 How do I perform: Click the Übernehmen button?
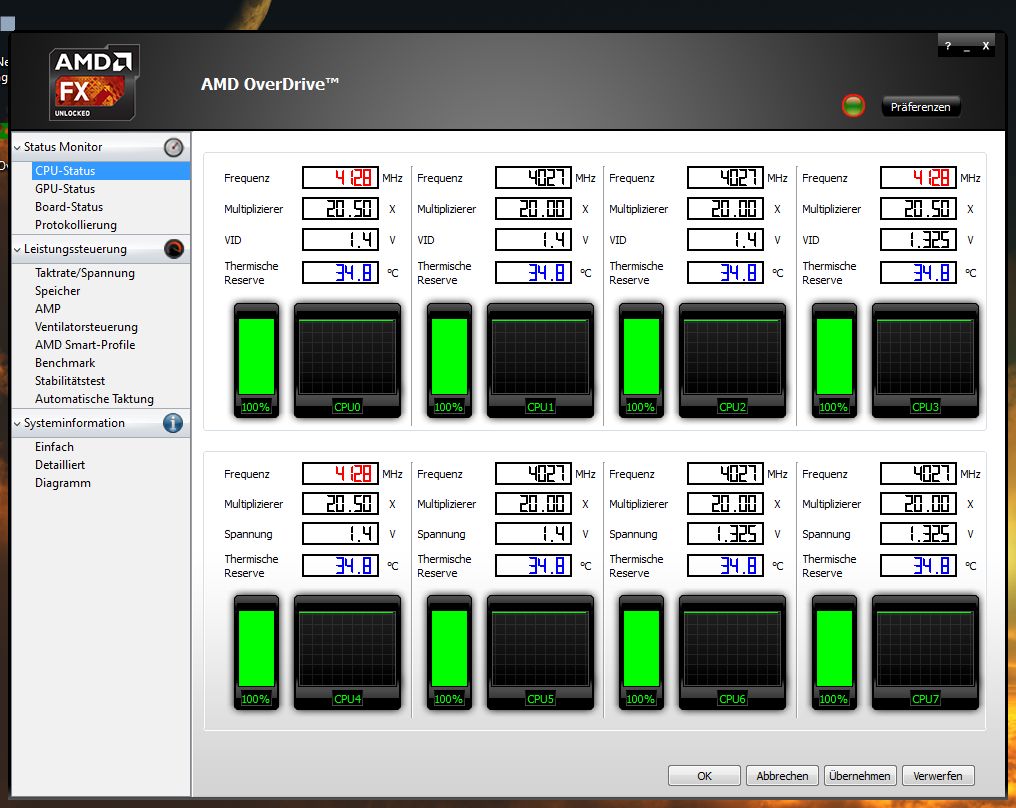[860, 776]
